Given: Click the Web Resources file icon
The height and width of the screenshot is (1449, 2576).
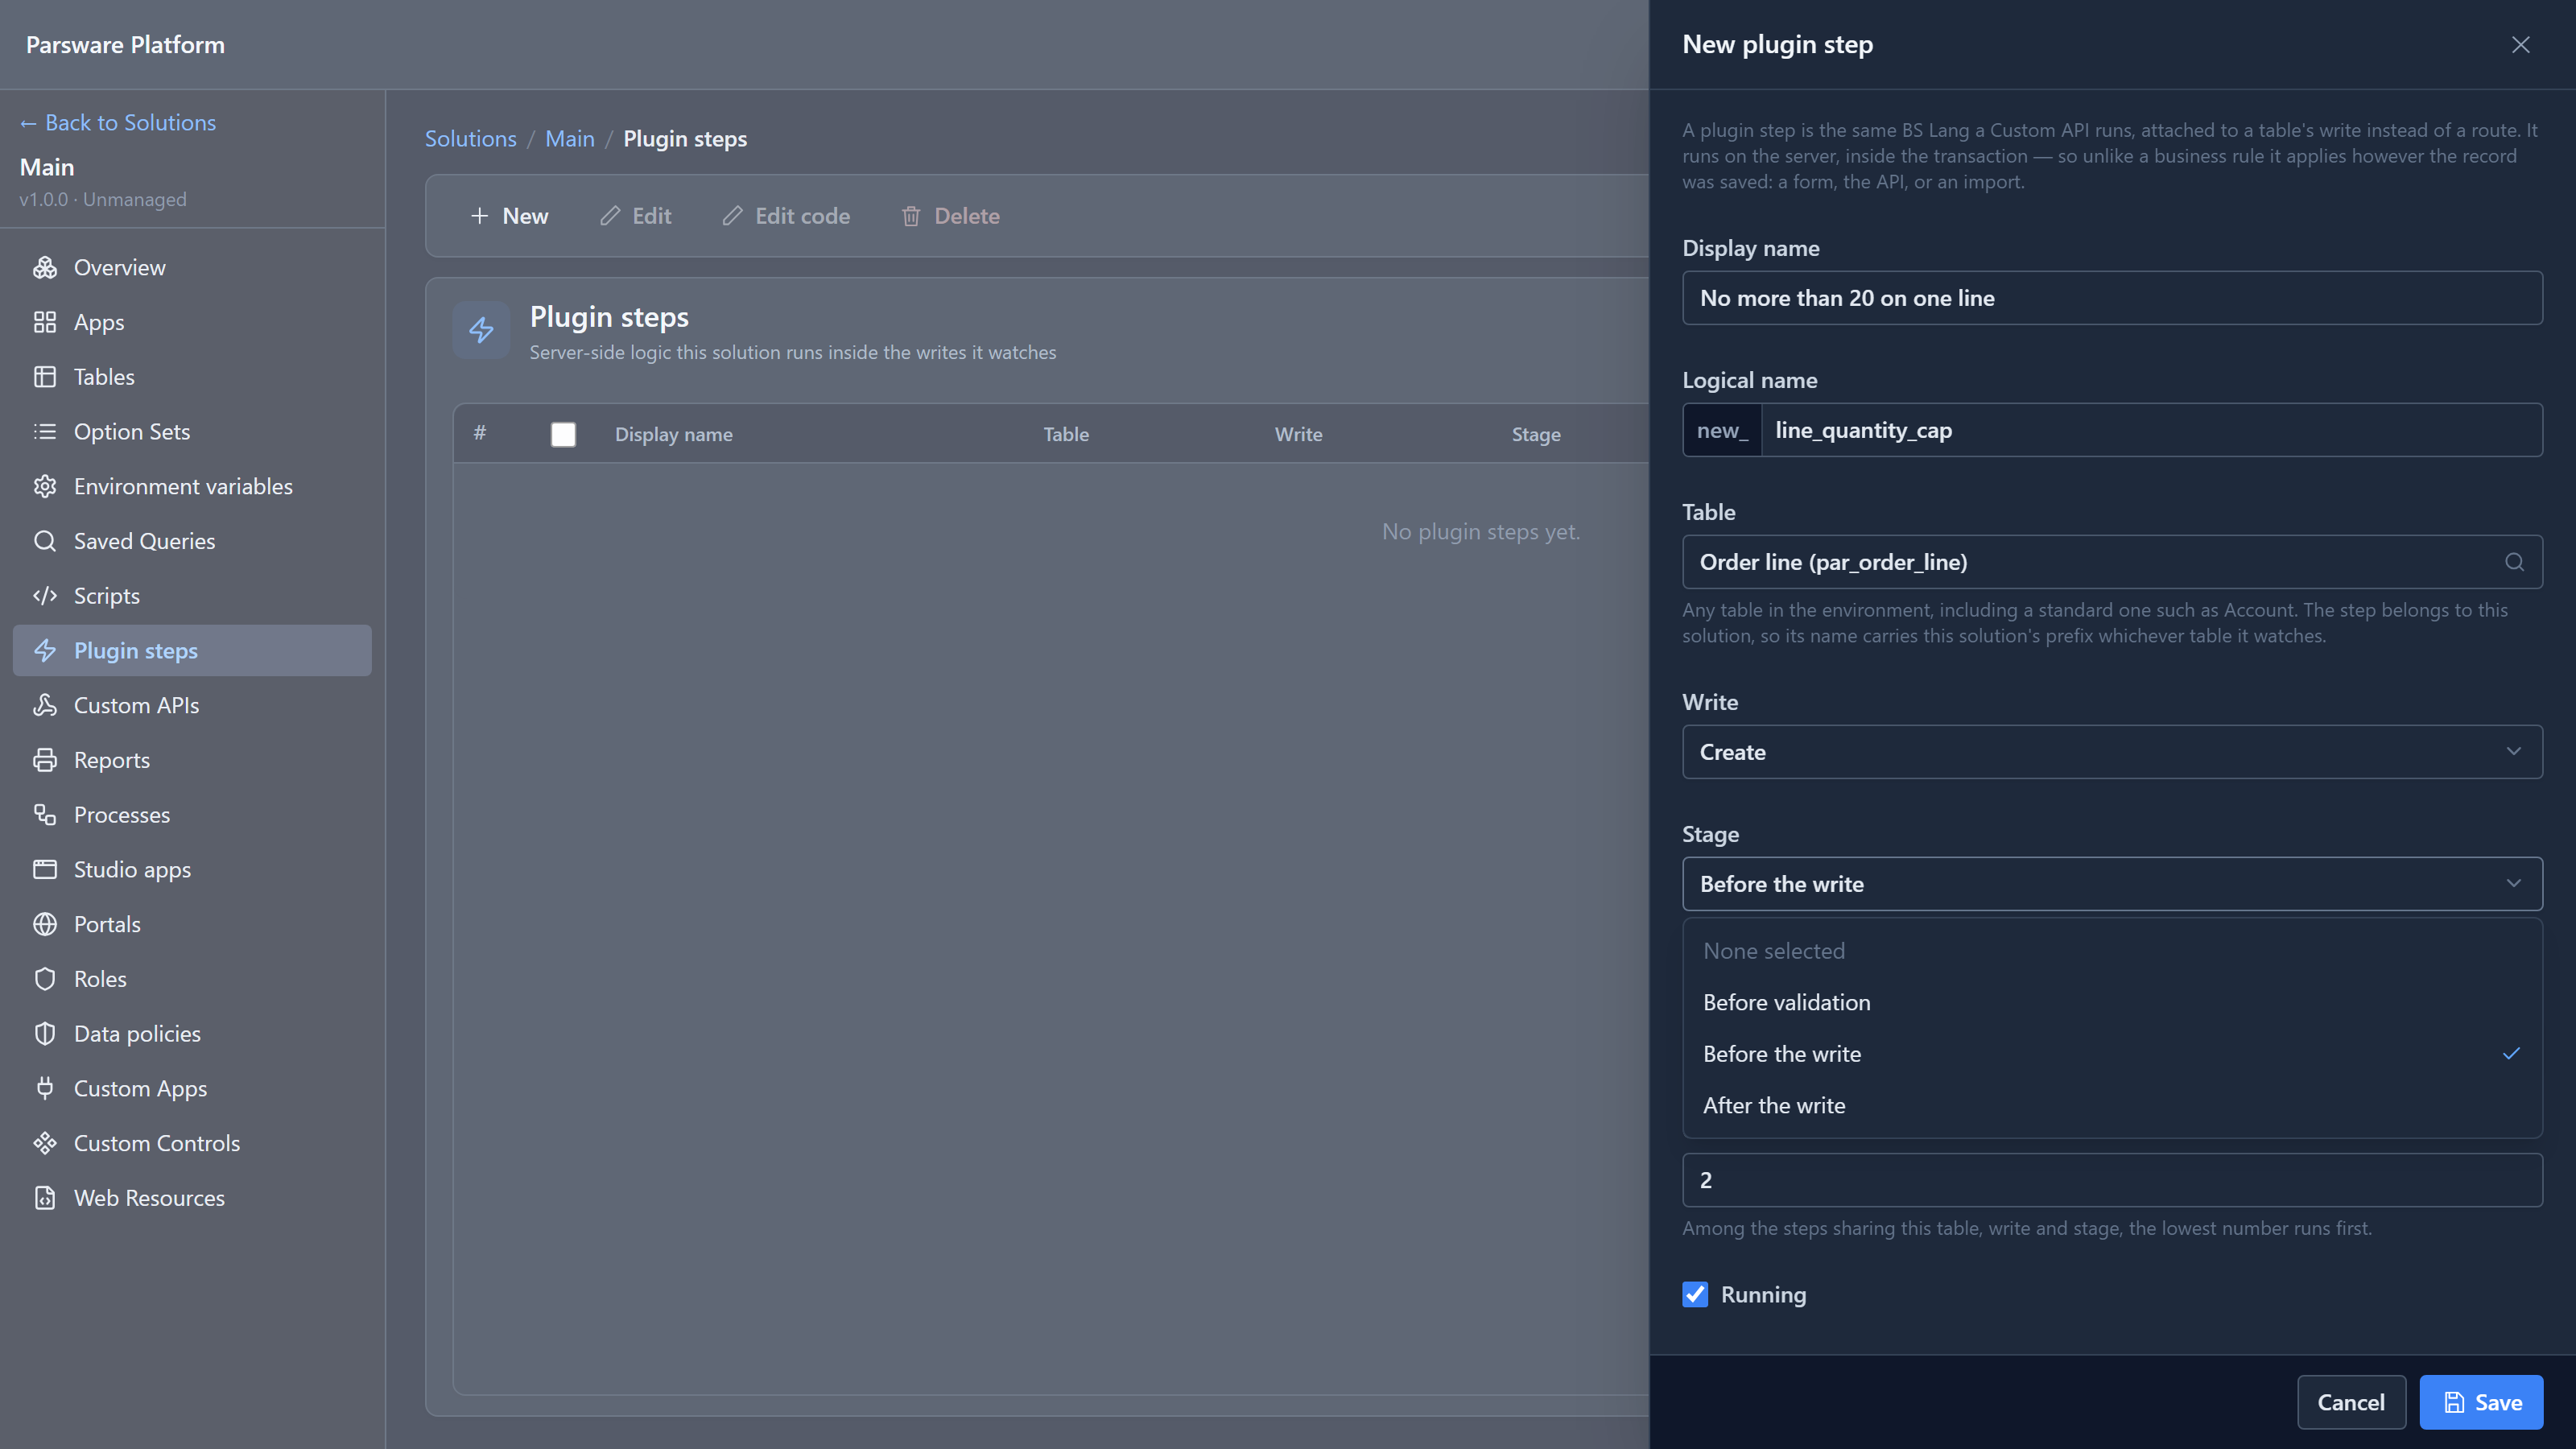Looking at the screenshot, I should click(x=45, y=1198).
